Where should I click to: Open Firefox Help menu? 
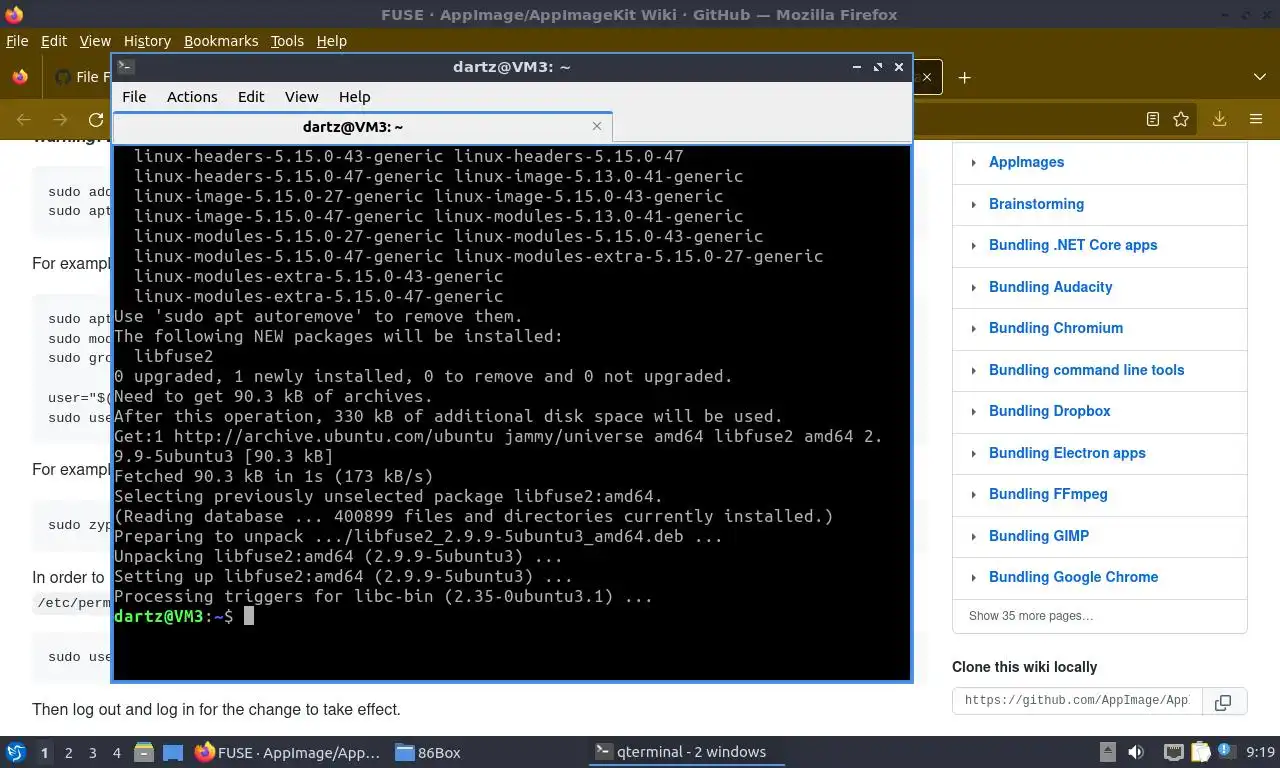(331, 41)
